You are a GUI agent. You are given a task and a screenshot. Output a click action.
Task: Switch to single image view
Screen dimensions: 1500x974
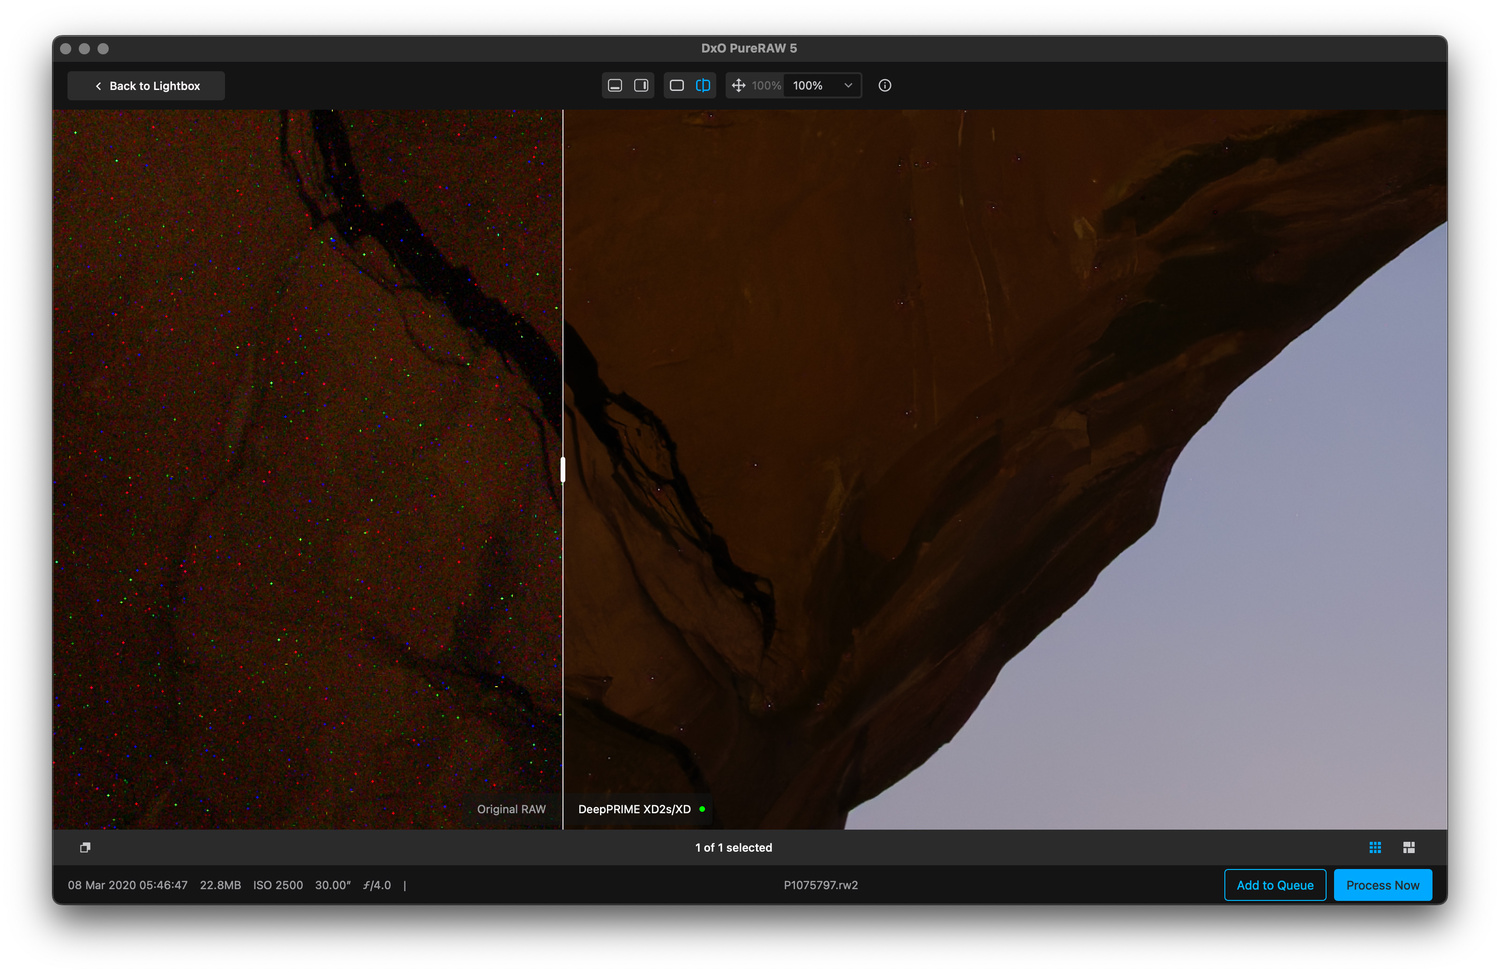(677, 86)
